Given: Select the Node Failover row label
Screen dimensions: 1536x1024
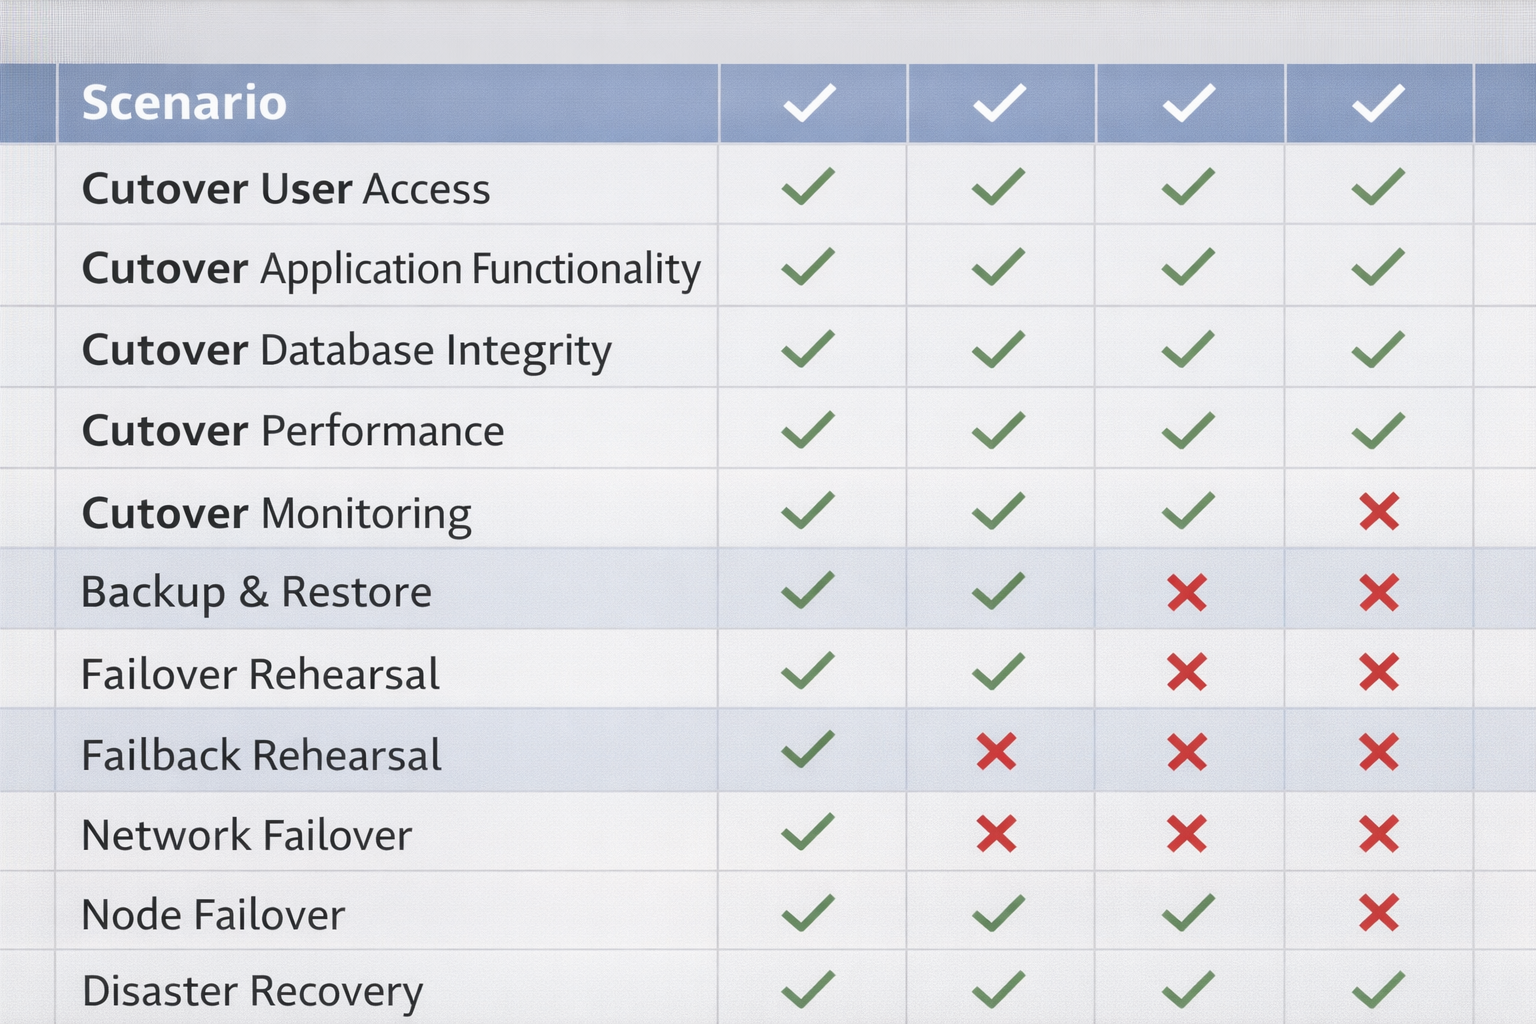Looking at the screenshot, I should [213, 914].
